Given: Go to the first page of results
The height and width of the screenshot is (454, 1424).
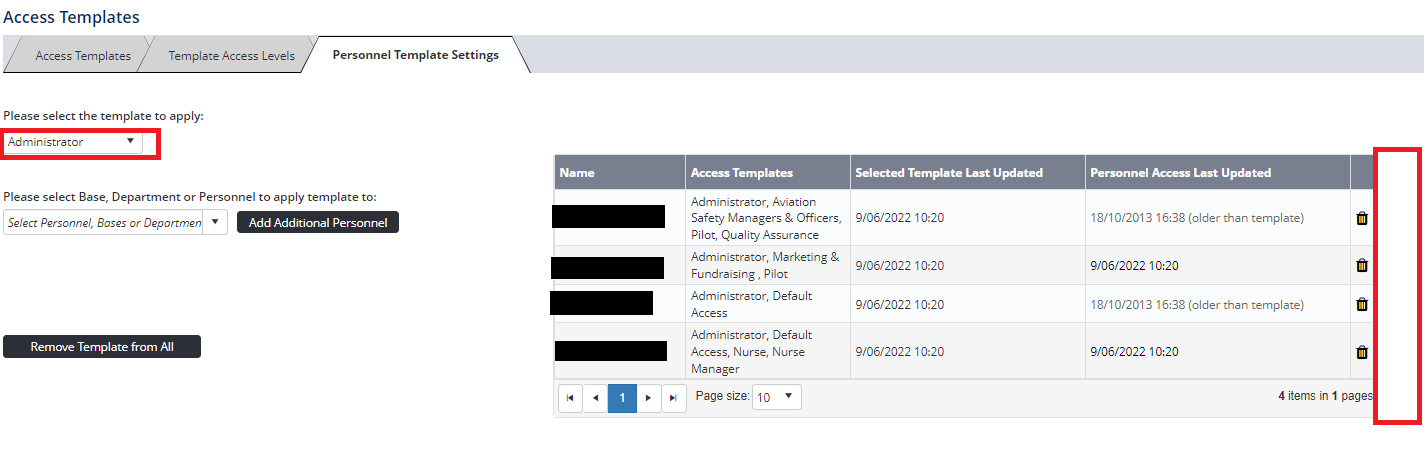Looking at the screenshot, I should [569, 398].
